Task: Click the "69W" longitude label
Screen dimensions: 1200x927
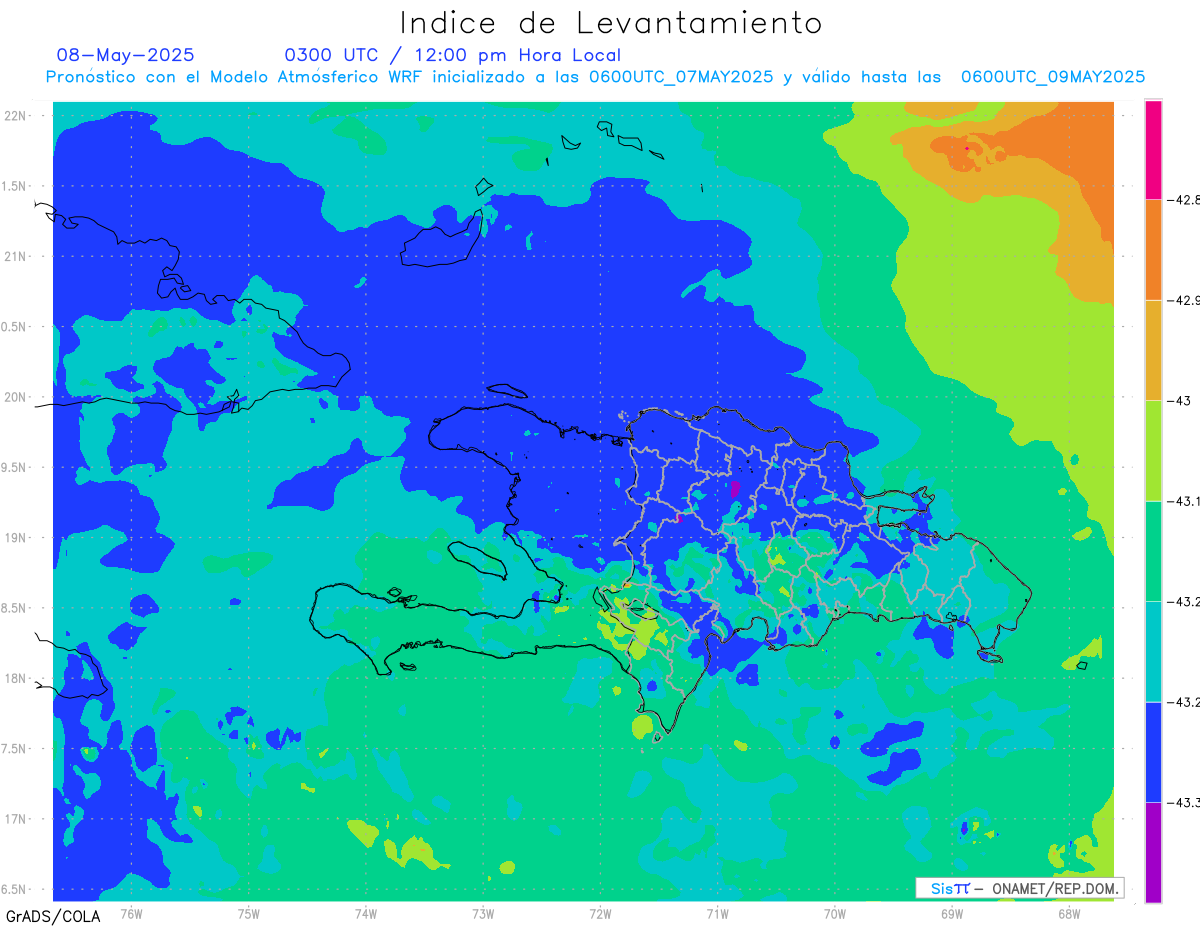Action: (952, 913)
